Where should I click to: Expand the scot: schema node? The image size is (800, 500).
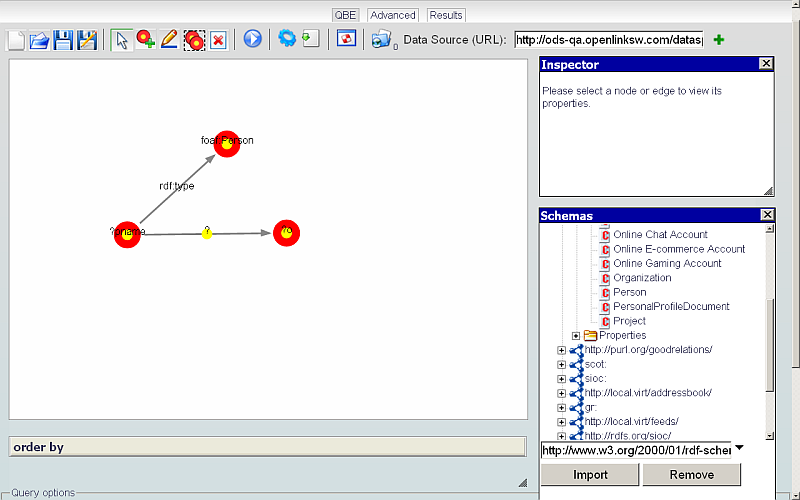(561, 365)
